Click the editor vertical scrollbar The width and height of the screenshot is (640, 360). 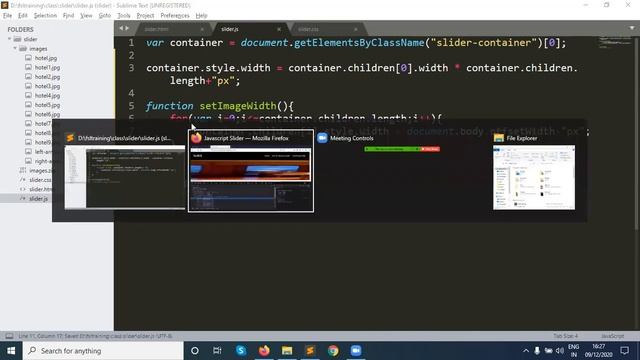tap(637, 133)
